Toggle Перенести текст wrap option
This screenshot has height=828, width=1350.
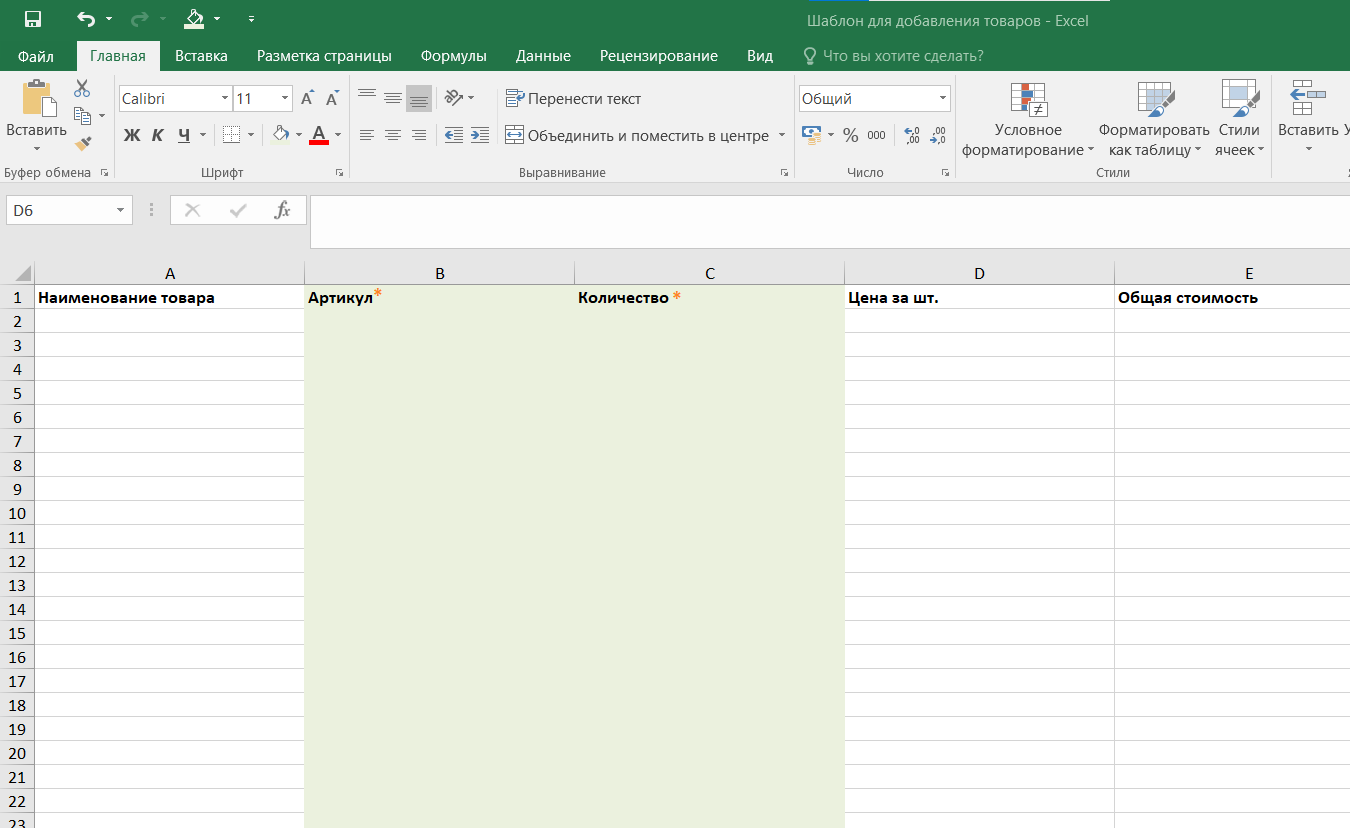(573, 99)
